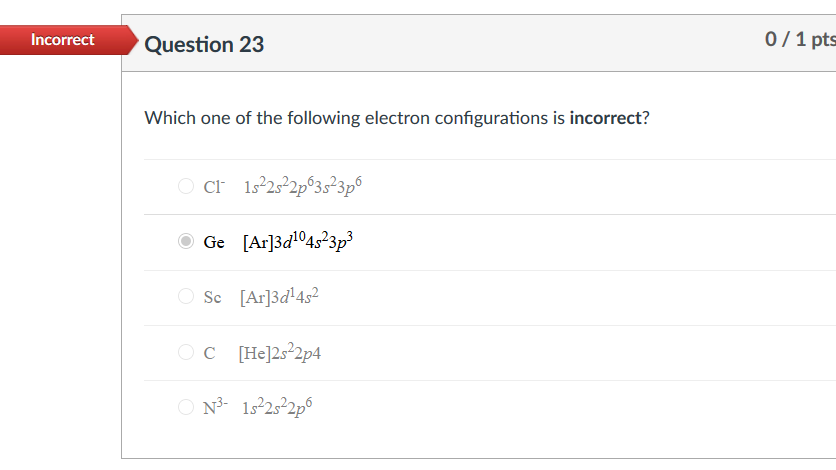
Task: Click the N³⁻ ion symbol label
Action: coord(216,407)
